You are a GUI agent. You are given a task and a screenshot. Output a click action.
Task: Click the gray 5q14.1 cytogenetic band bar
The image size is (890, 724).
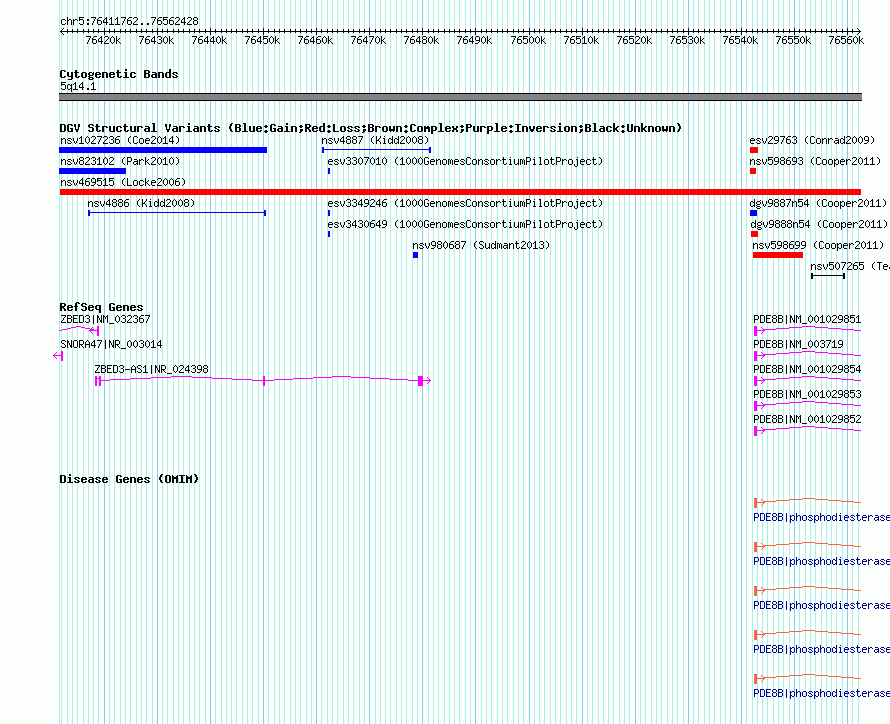(460, 97)
